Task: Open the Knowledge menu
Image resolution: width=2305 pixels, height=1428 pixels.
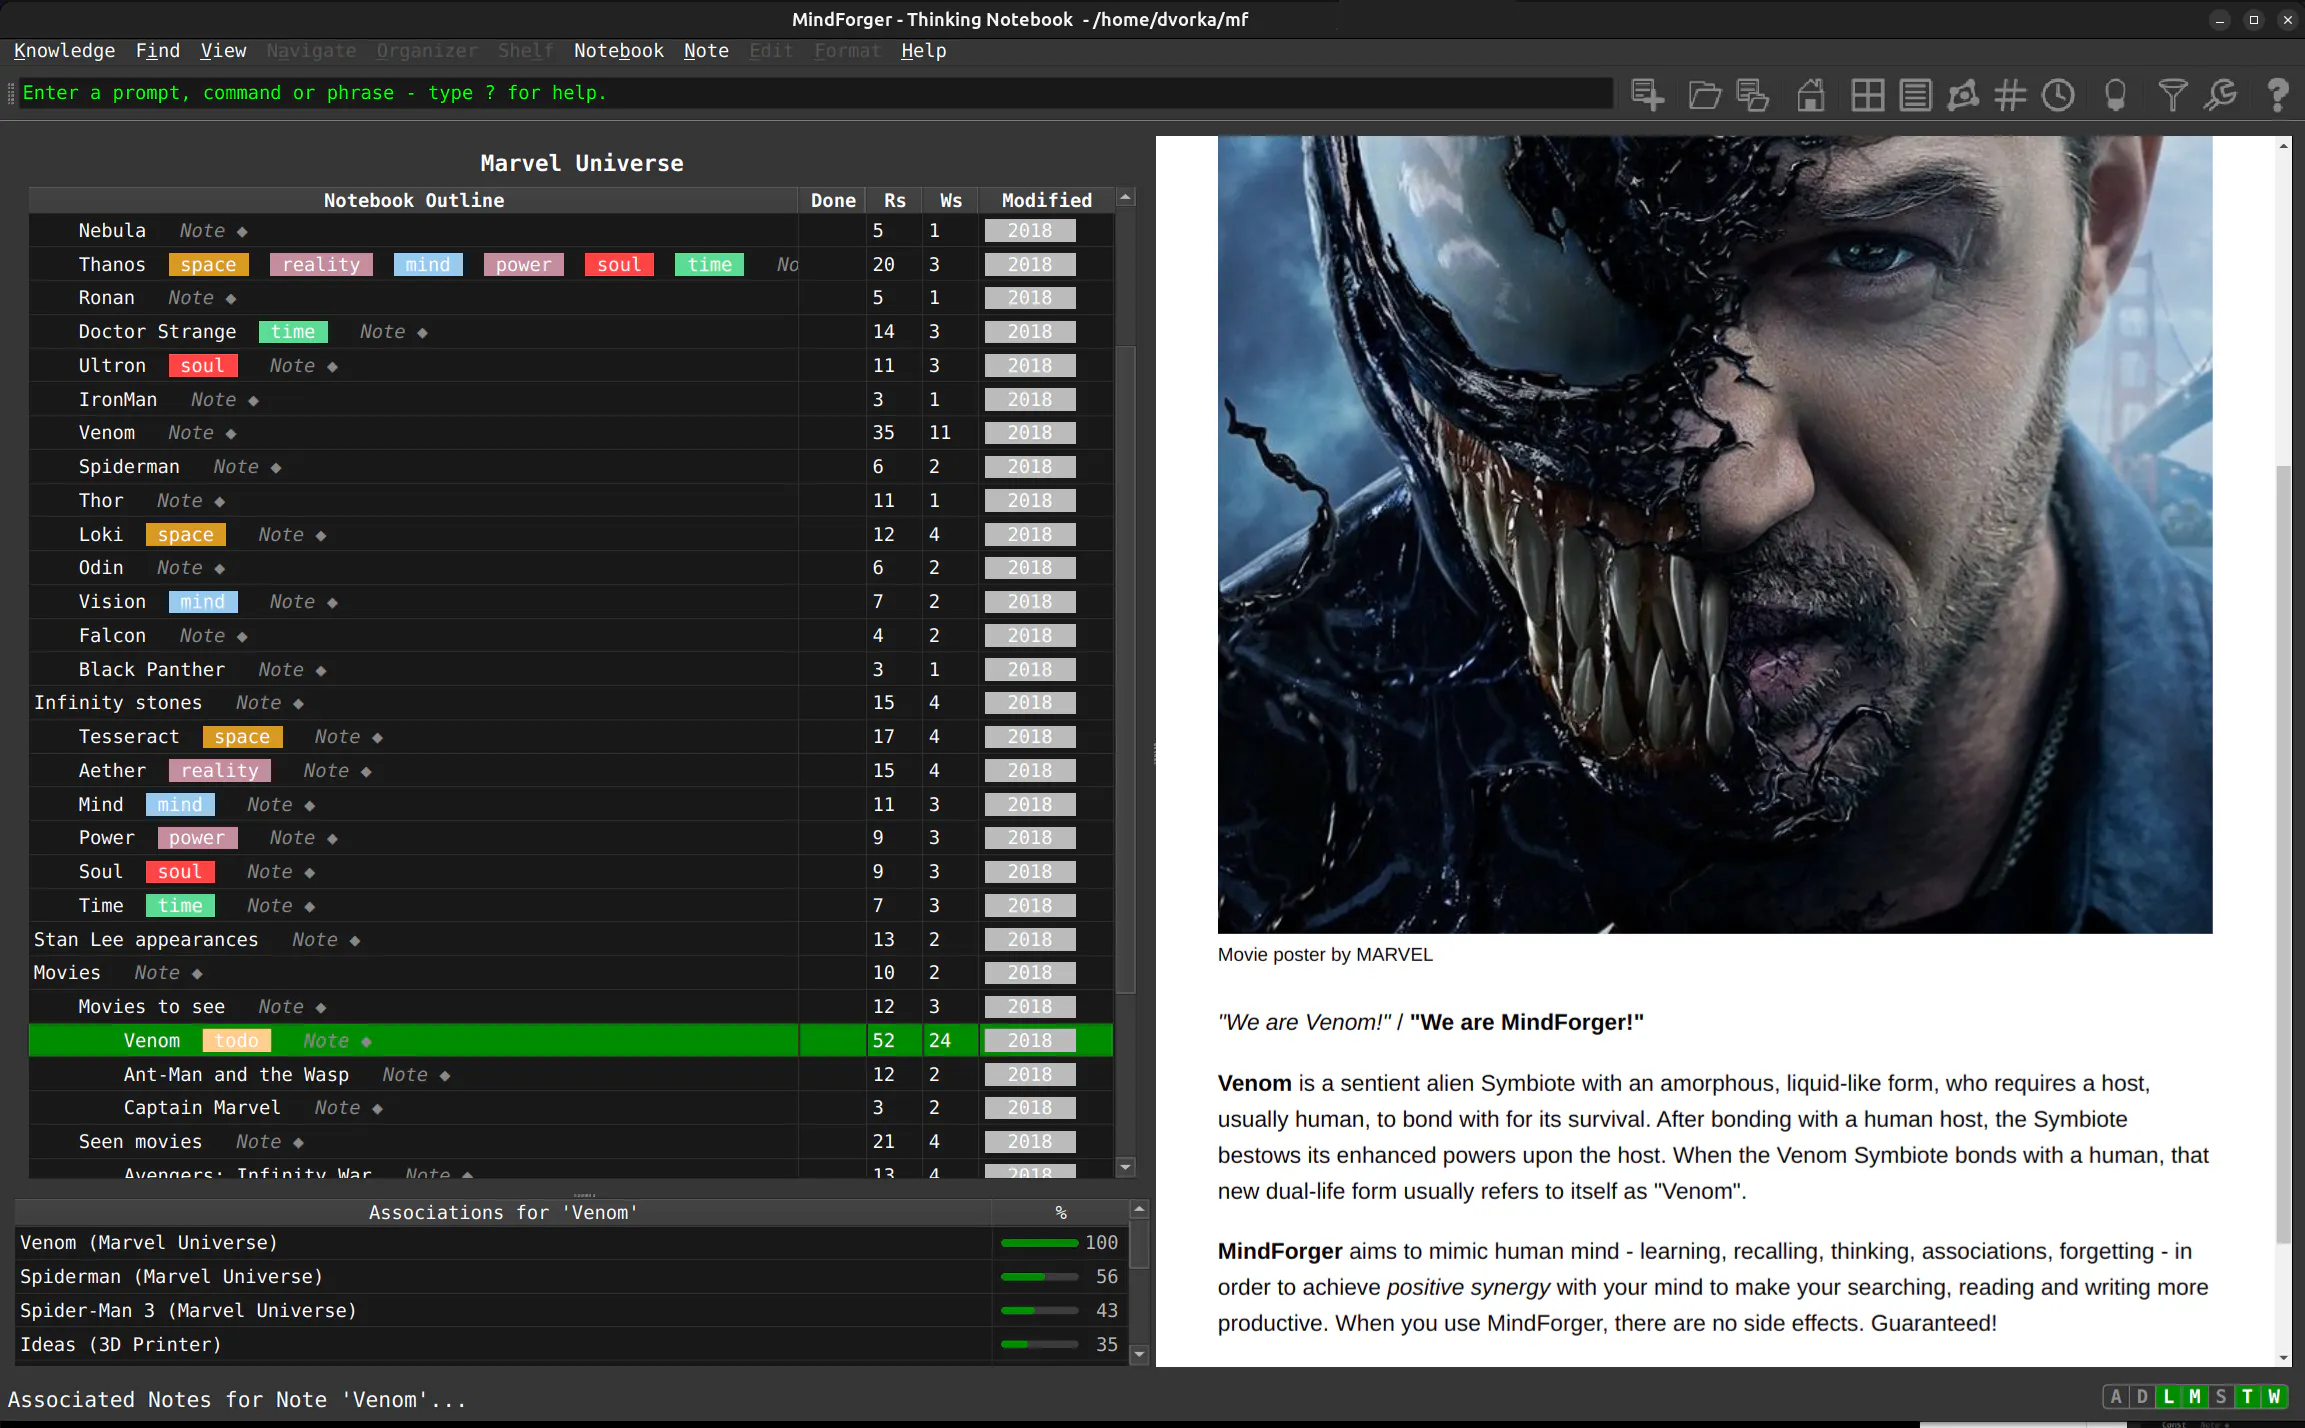Action: click(x=64, y=51)
